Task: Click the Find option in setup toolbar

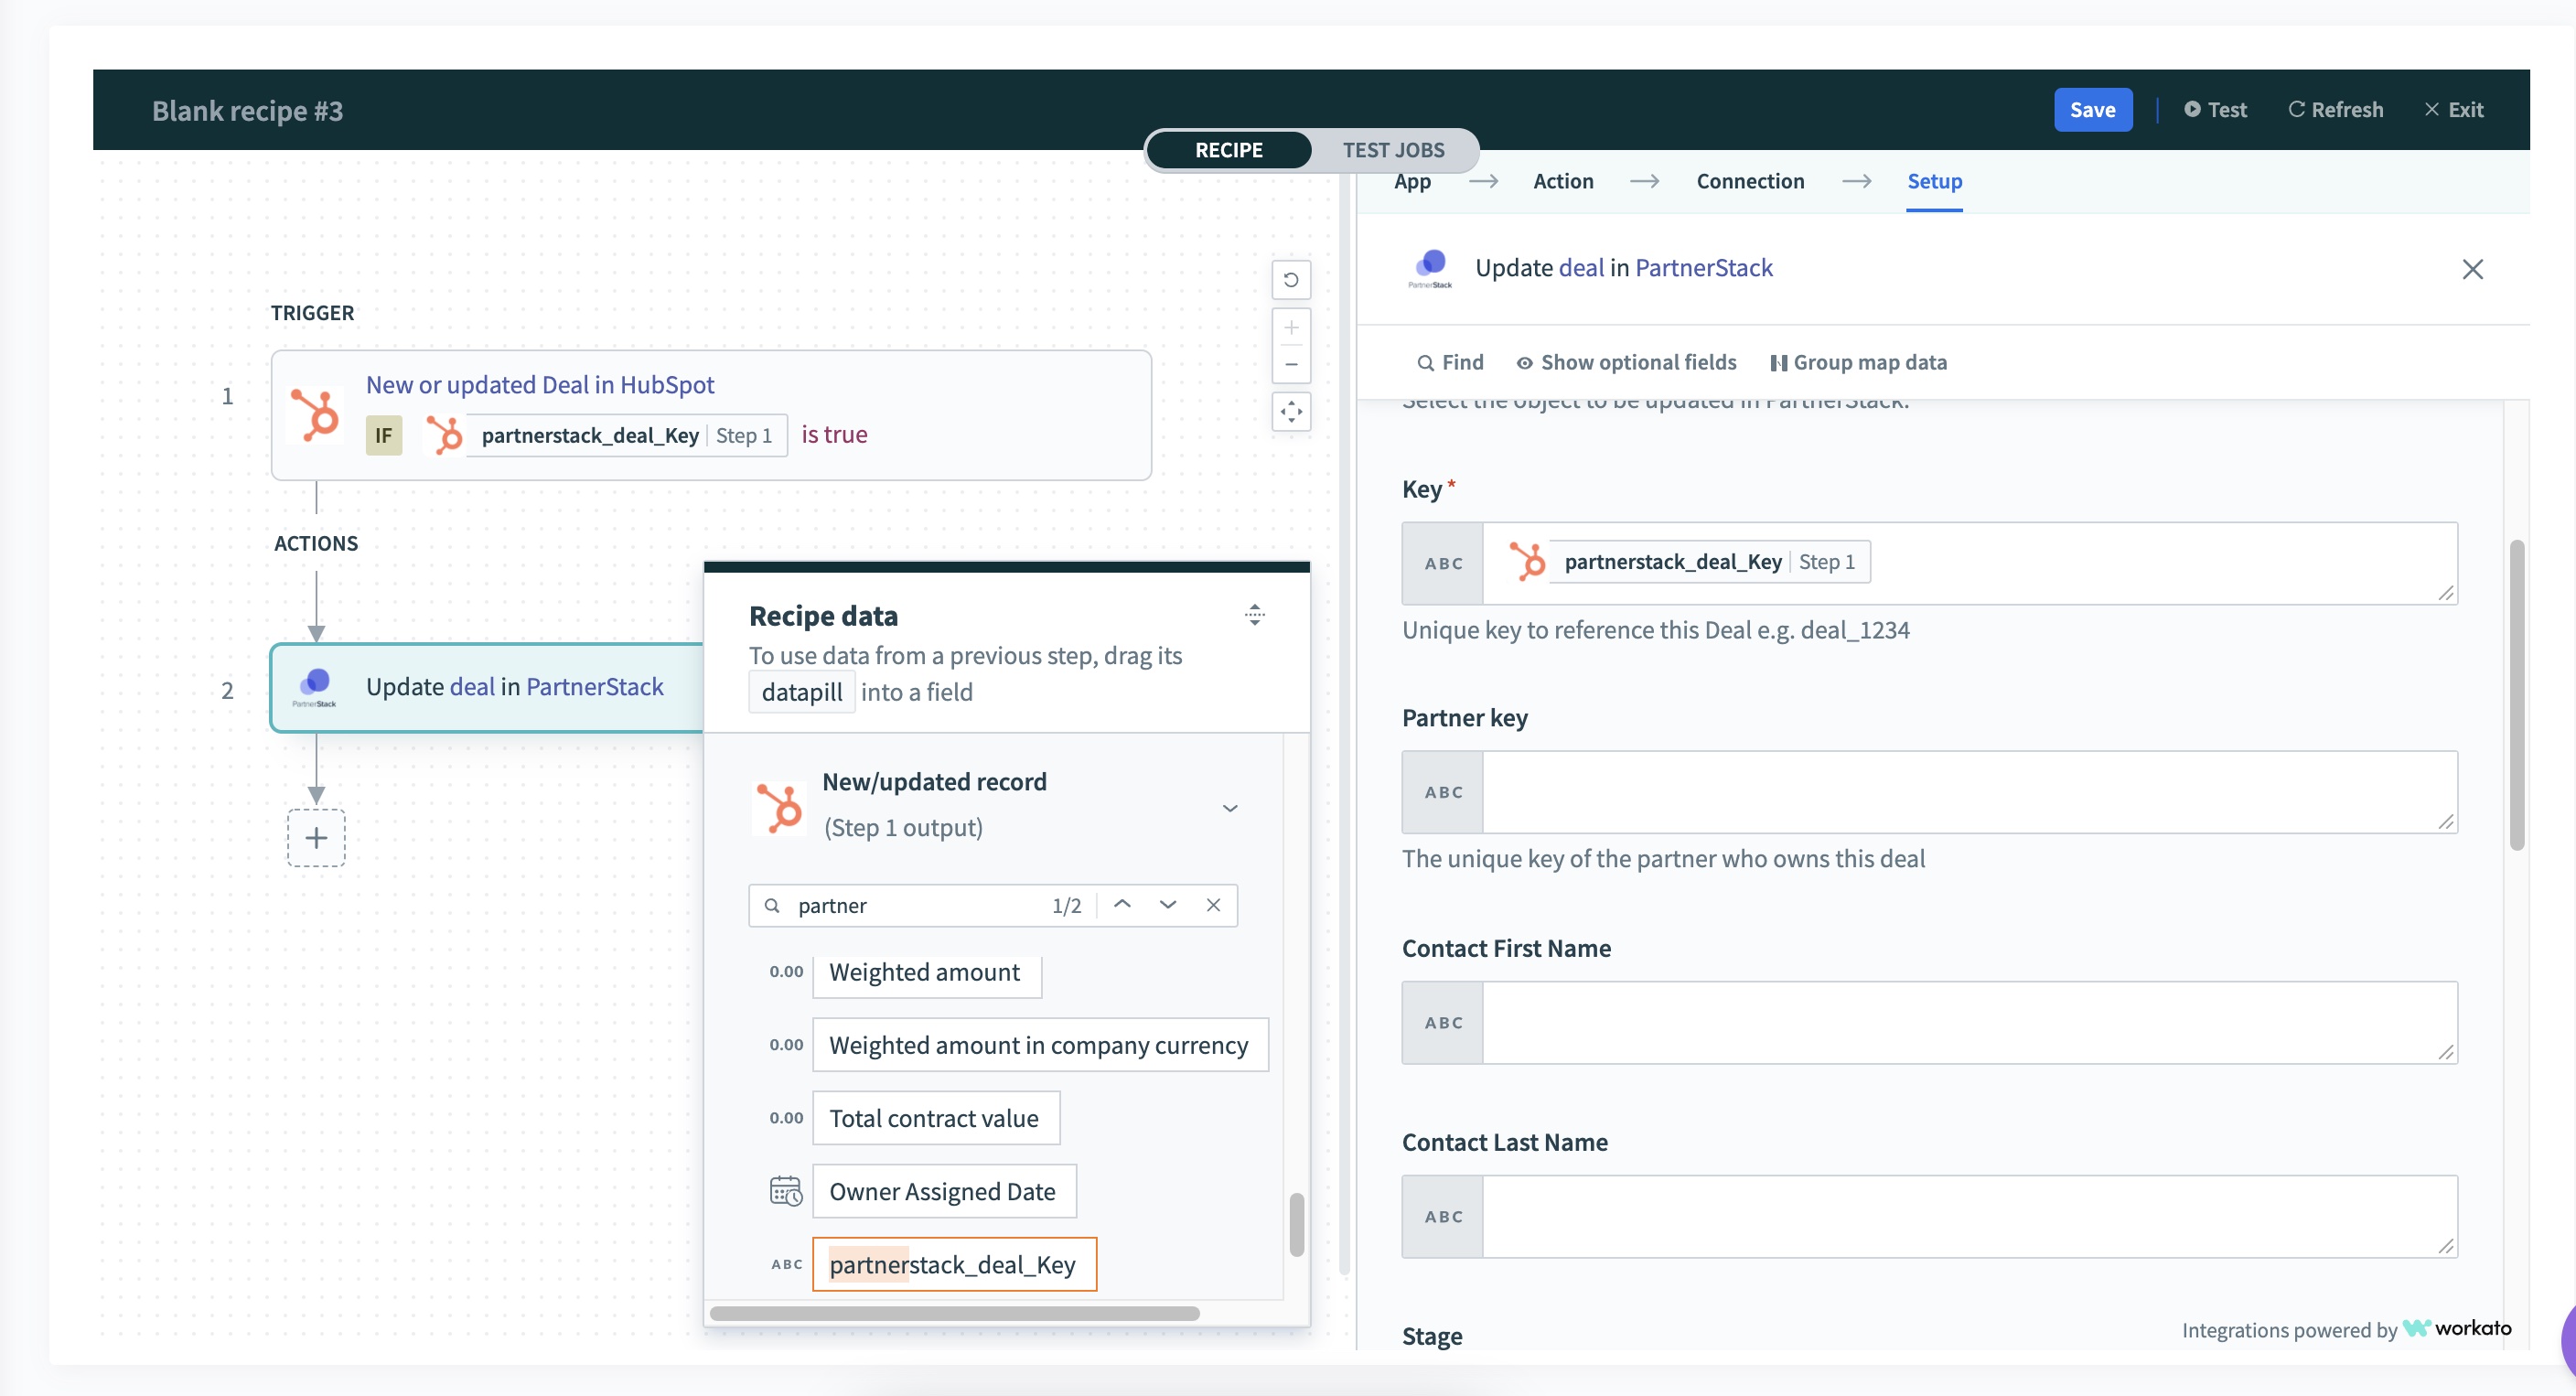Action: click(1450, 362)
